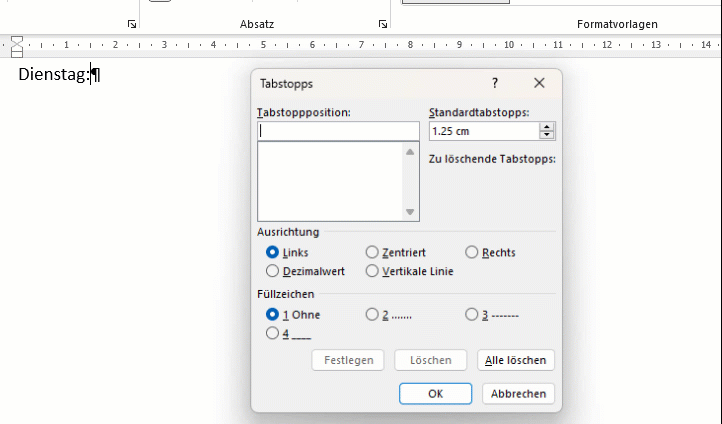Confirm the dialog with OK
Screen dimensions: 722x424
pos(435,394)
